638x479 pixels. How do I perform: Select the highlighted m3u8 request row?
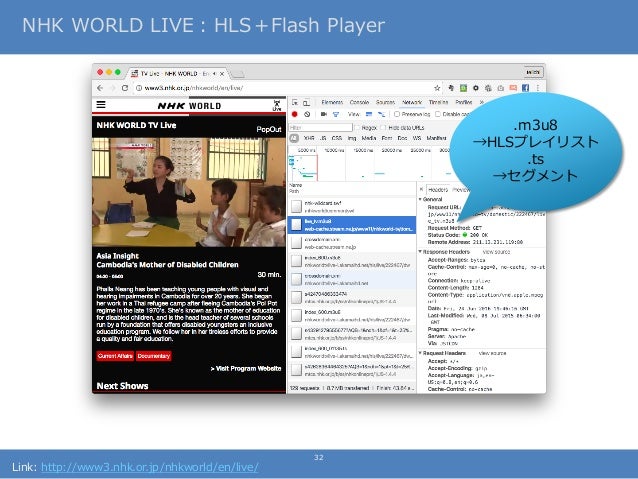tap(352, 225)
